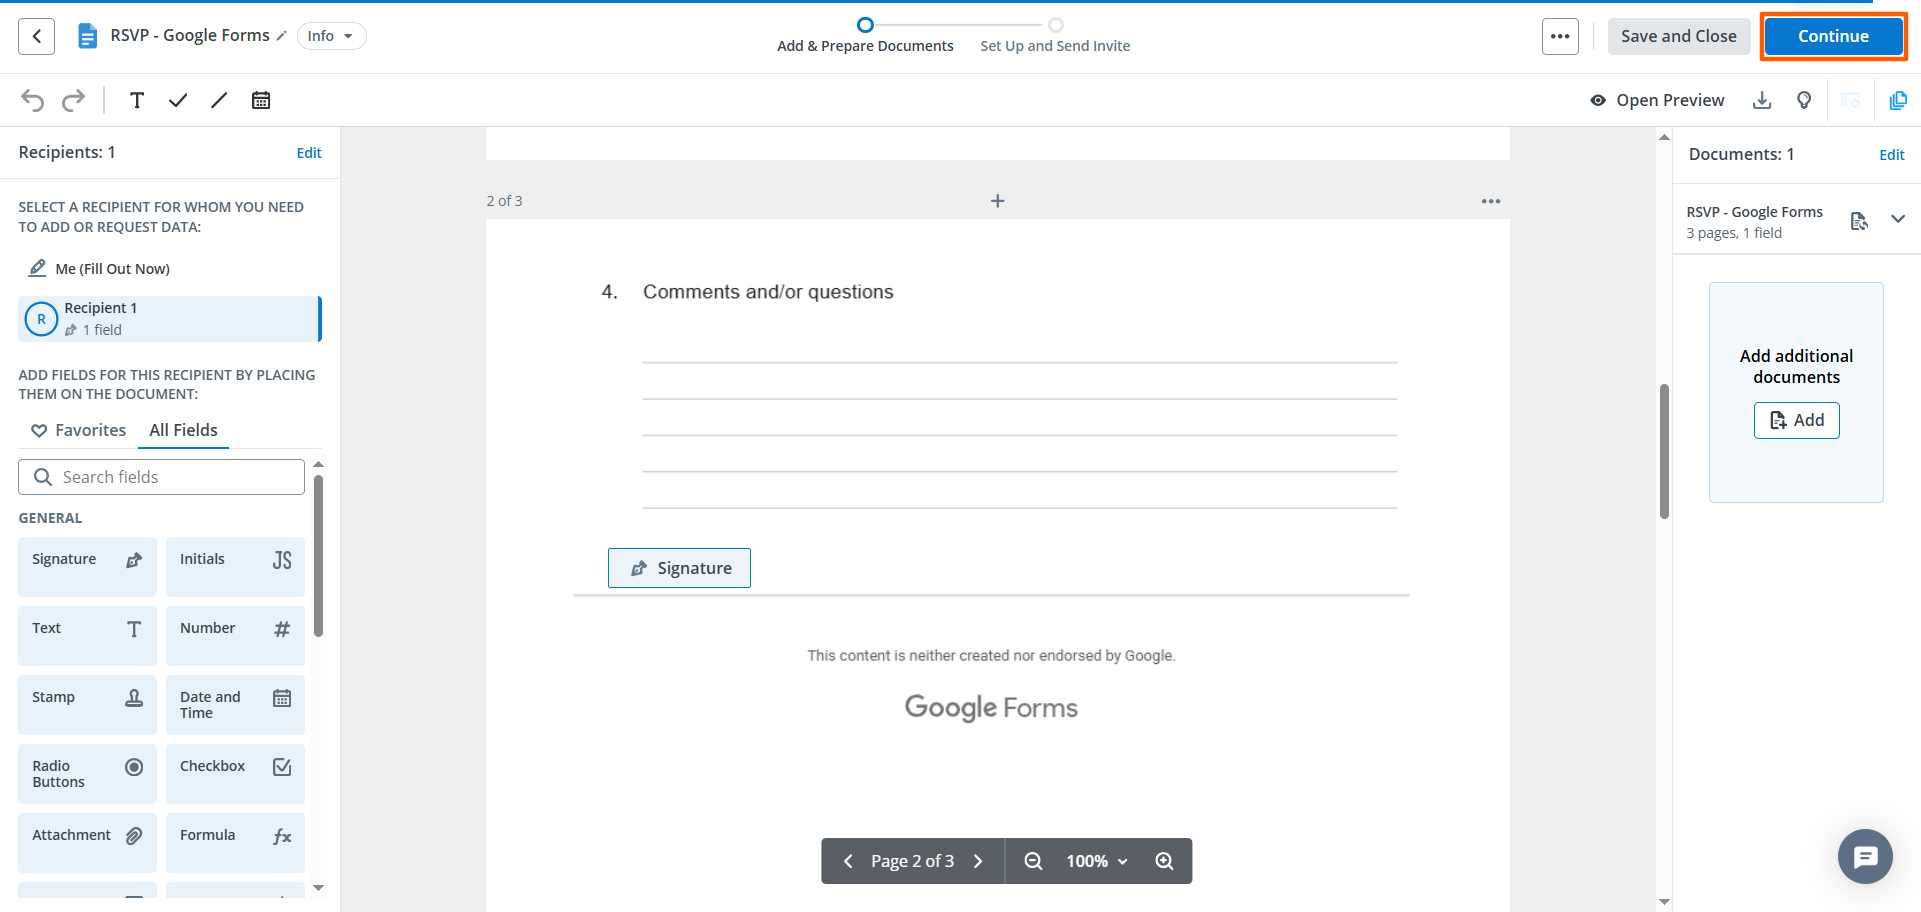Click inside the Search fields box
The width and height of the screenshot is (1921, 912).
[x=161, y=476]
